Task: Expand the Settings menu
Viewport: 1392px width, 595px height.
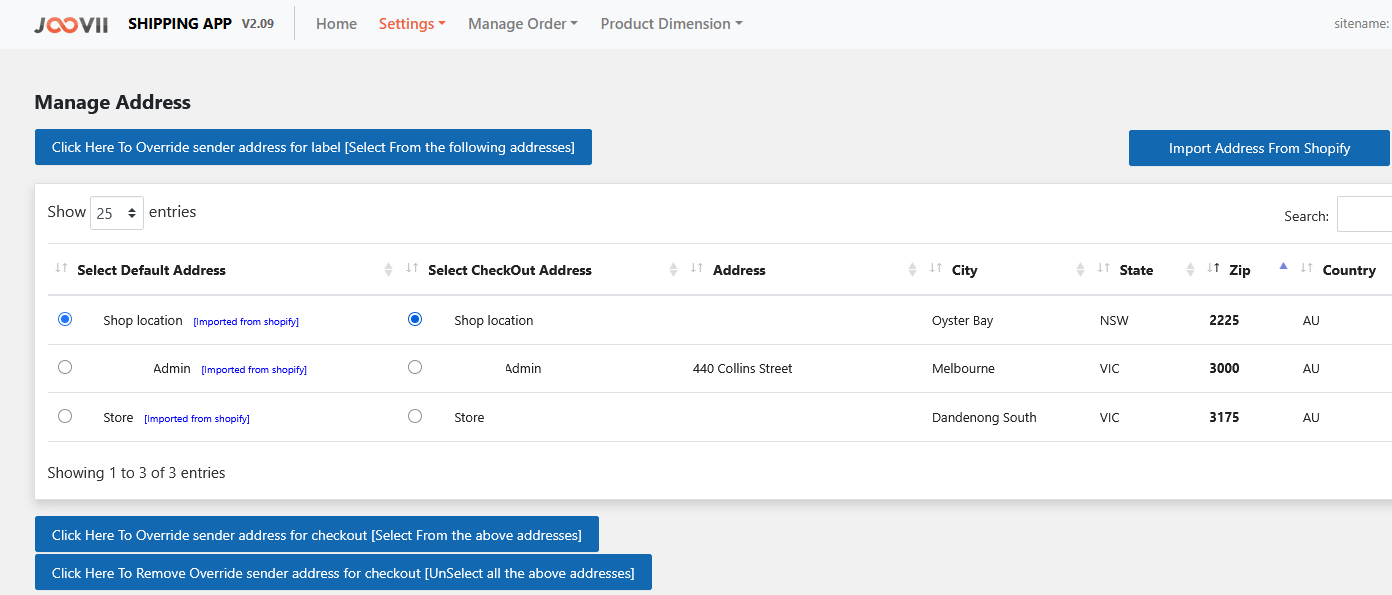Action: [x=412, y=24]
